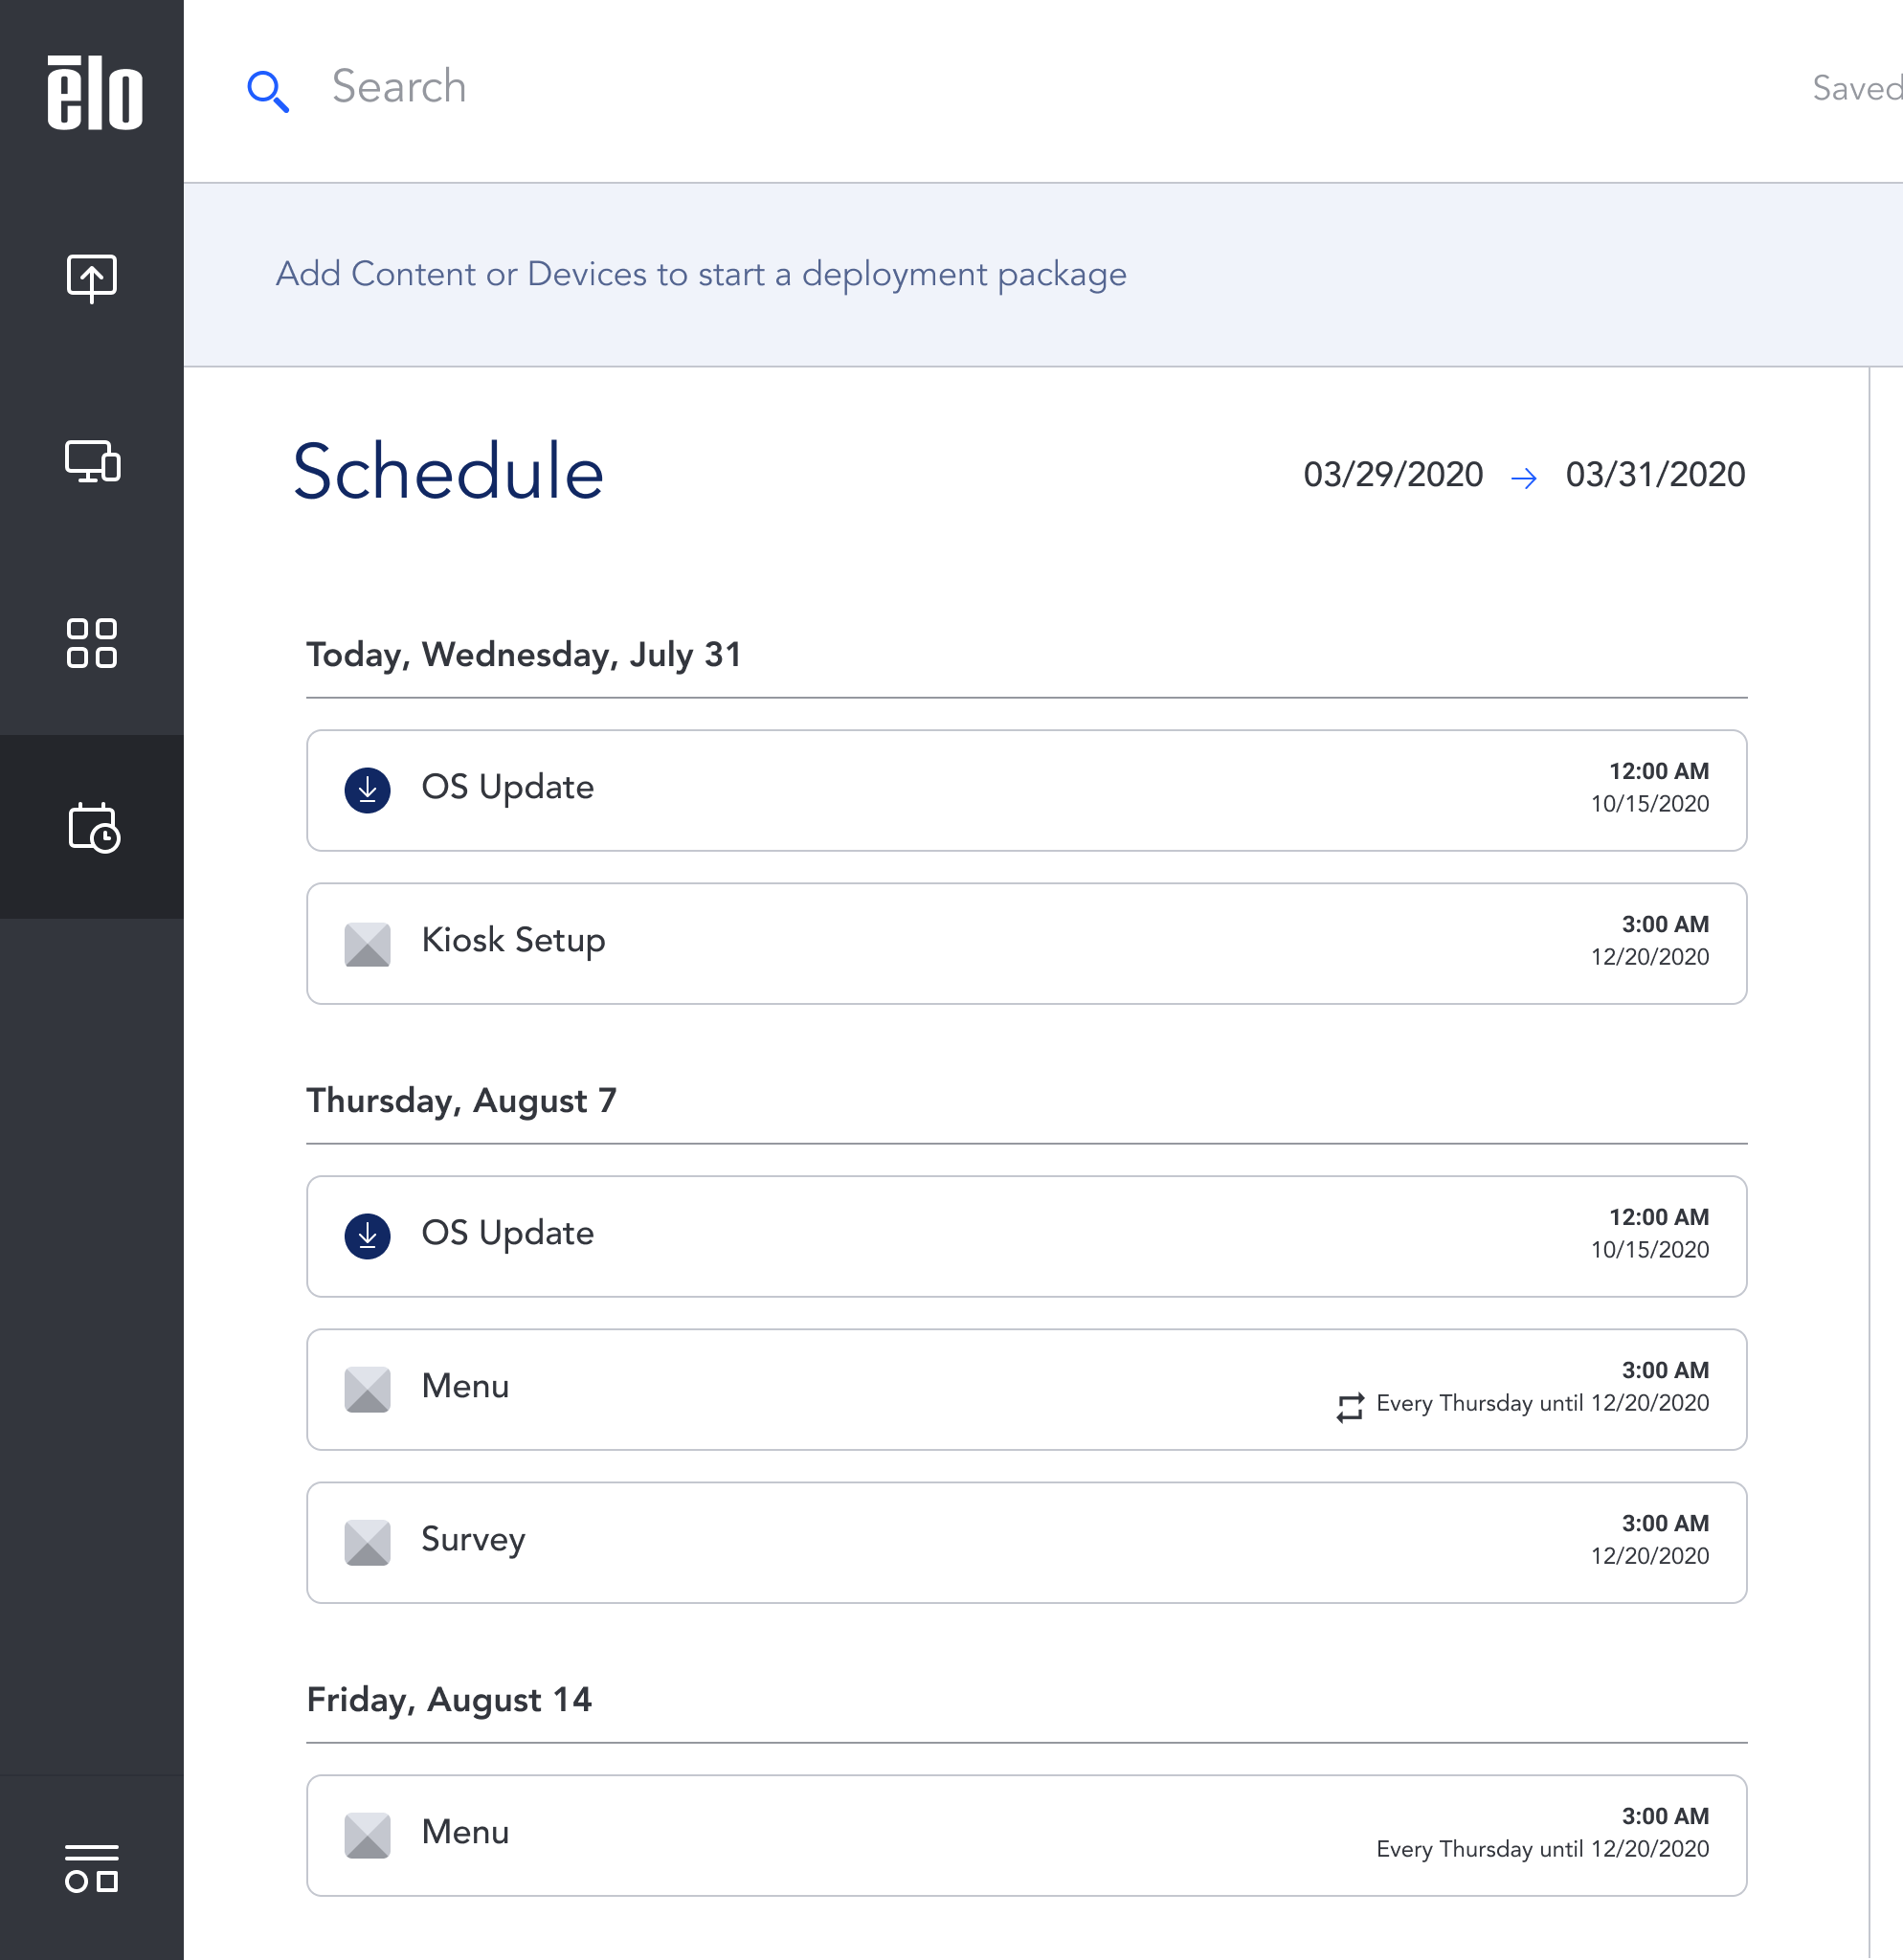The width and height of the screenshot is (1903, 1960).
Task: Open the Devices sidebar icon
Action: coord(92,461)
